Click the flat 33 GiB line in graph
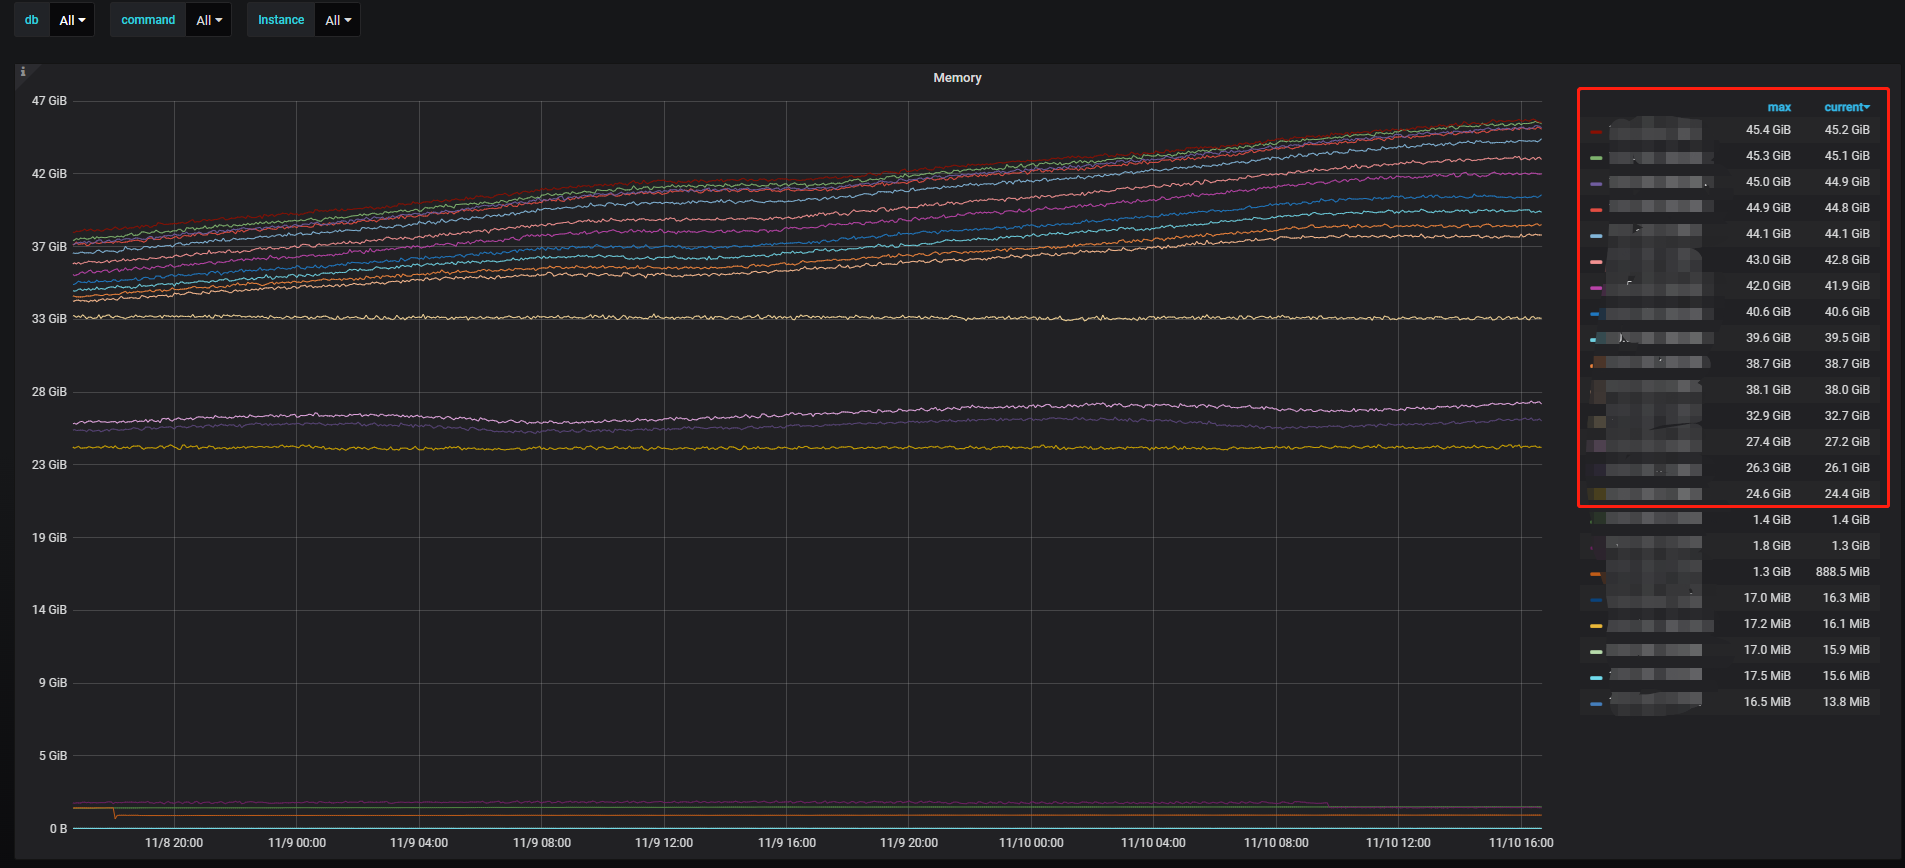Screen dimensions: 1905x868 [800, 318]
